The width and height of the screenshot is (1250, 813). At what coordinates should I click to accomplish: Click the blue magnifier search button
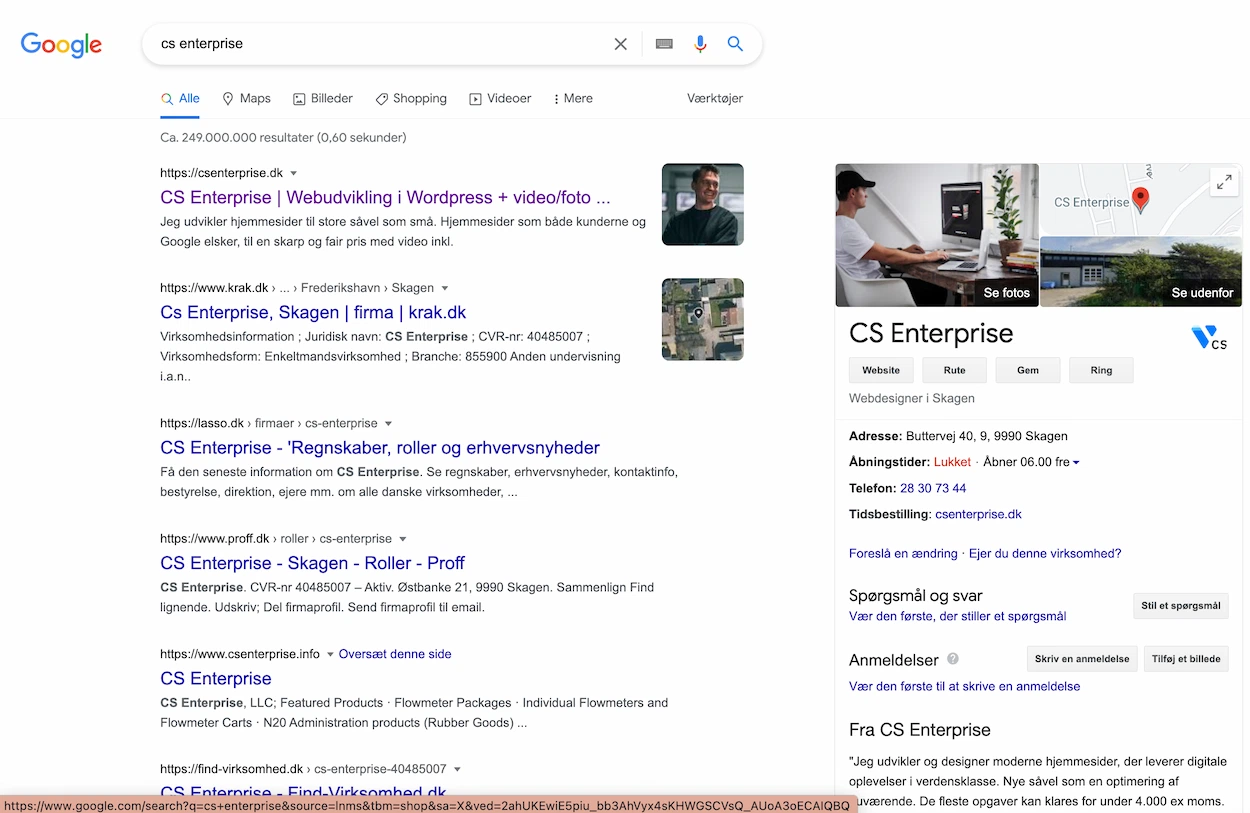click(x=735, y=44)
